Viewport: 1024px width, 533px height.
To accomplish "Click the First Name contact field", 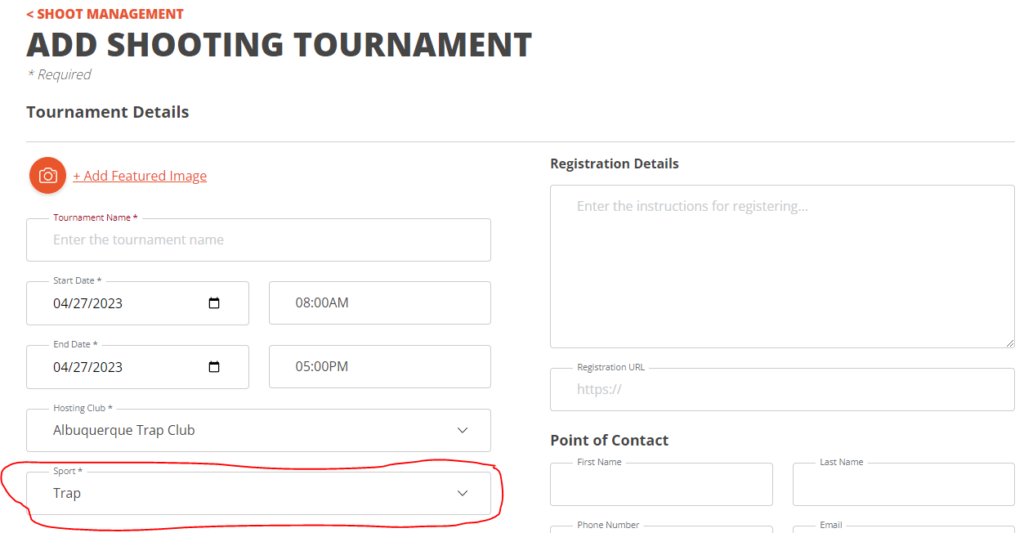I will pyautogui.click(x=662, y=484).
